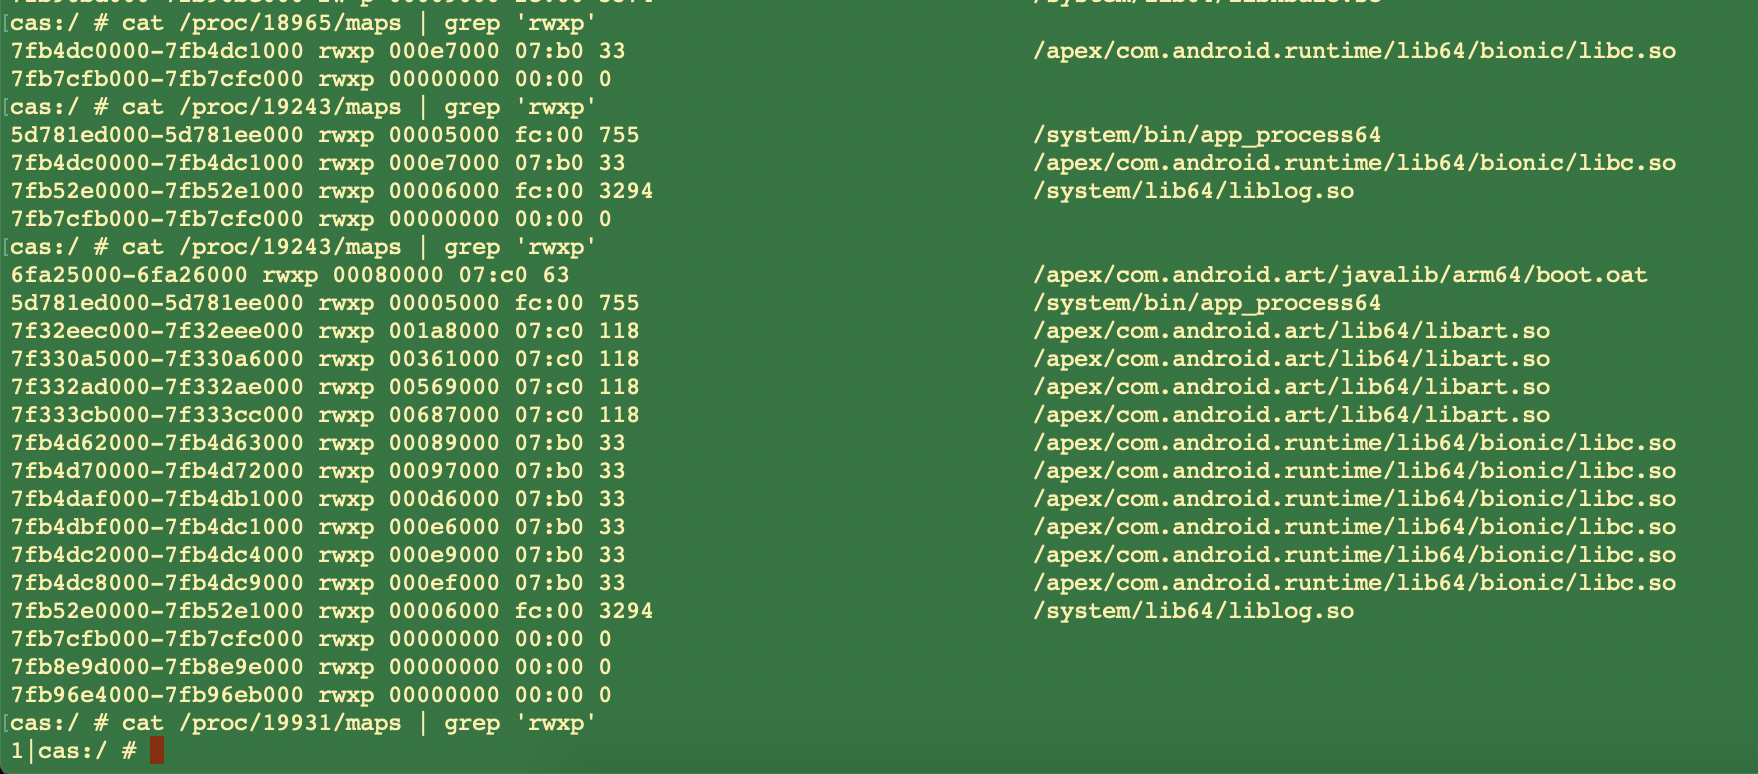Image resolution: width=1758 pixels, height=774 pixels.
Task: Click the address range 7fb4dbf000-7fb4dc1000
Action: (x=157, y=527)
